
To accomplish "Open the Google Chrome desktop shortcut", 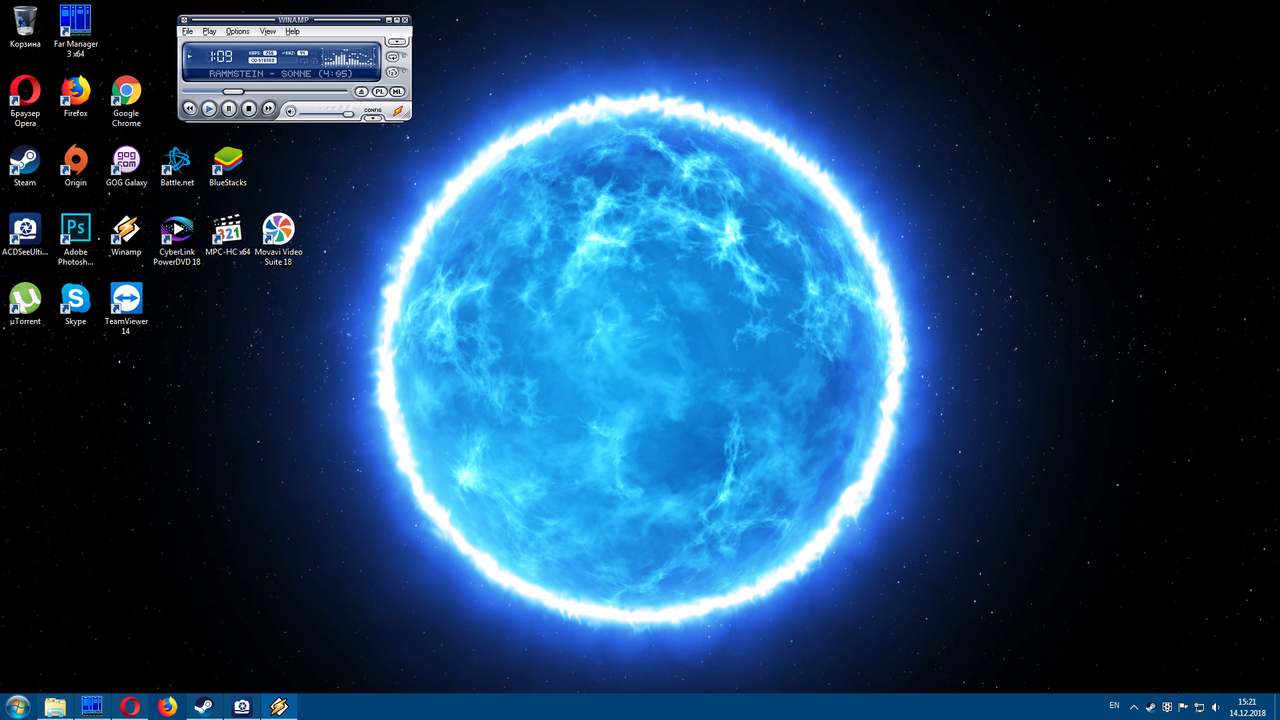I will click(126, 101).
